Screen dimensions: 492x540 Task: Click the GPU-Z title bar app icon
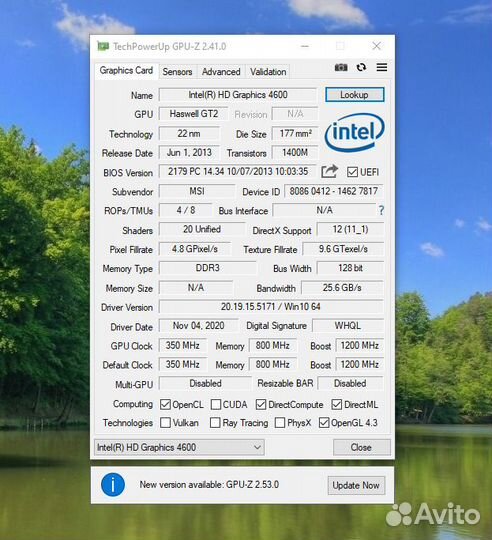pos(103,46)
